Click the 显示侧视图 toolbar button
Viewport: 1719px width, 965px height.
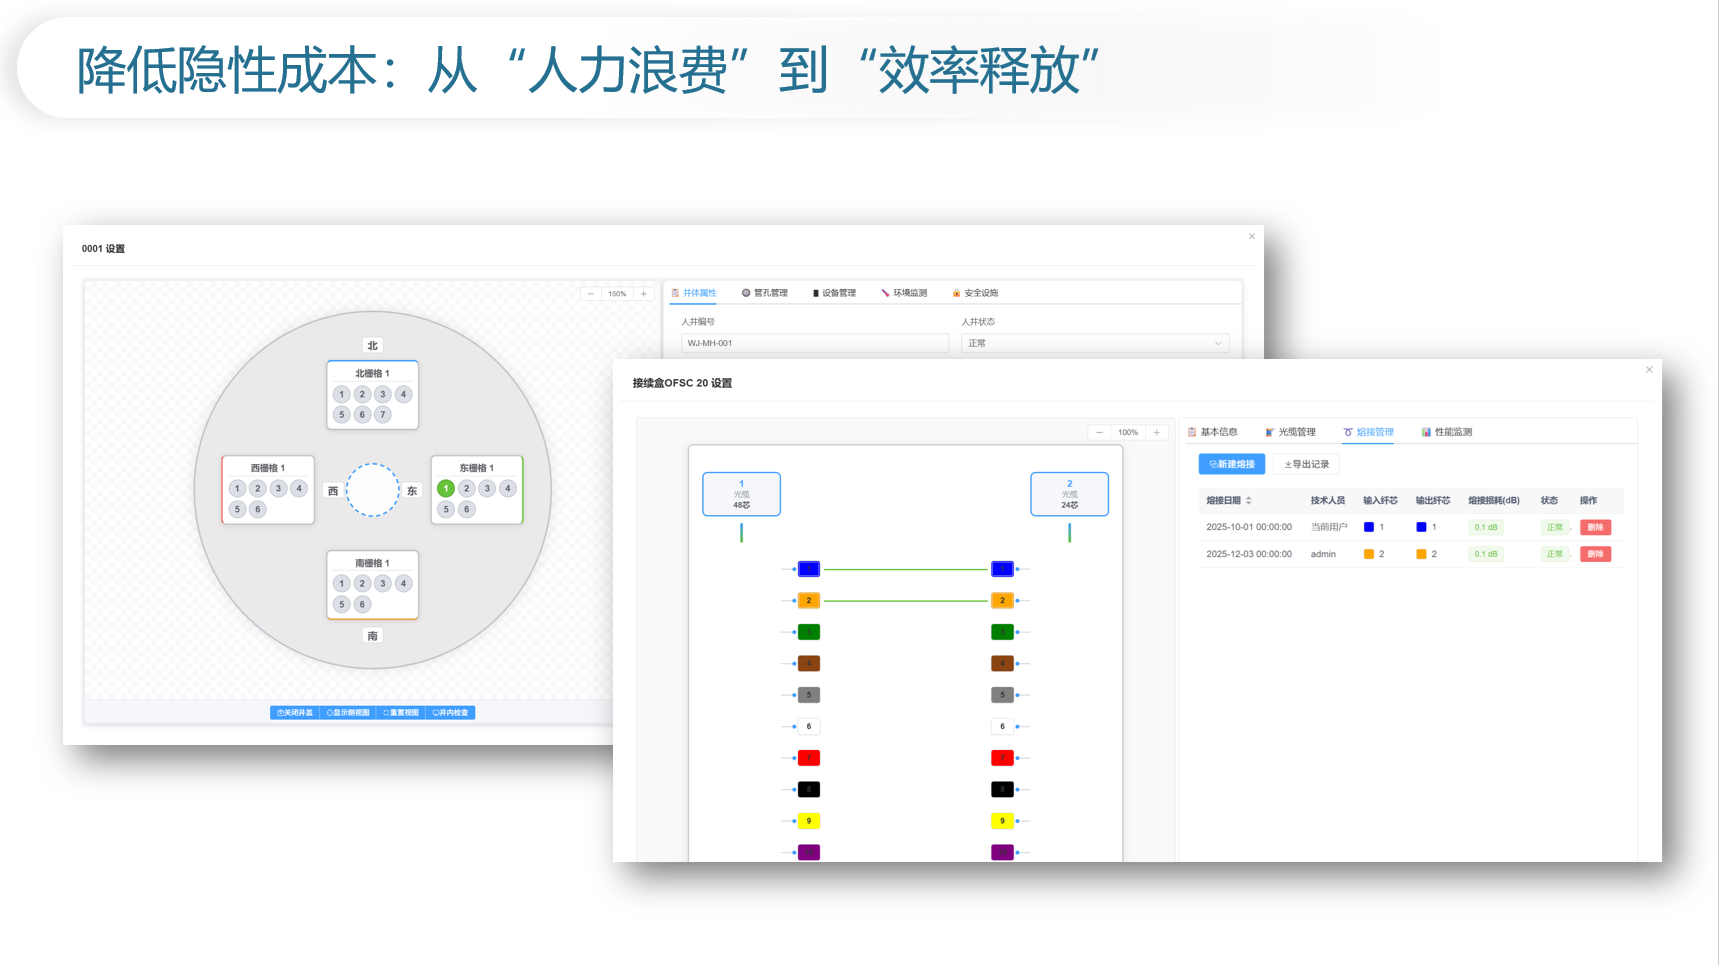coord(348,713)
